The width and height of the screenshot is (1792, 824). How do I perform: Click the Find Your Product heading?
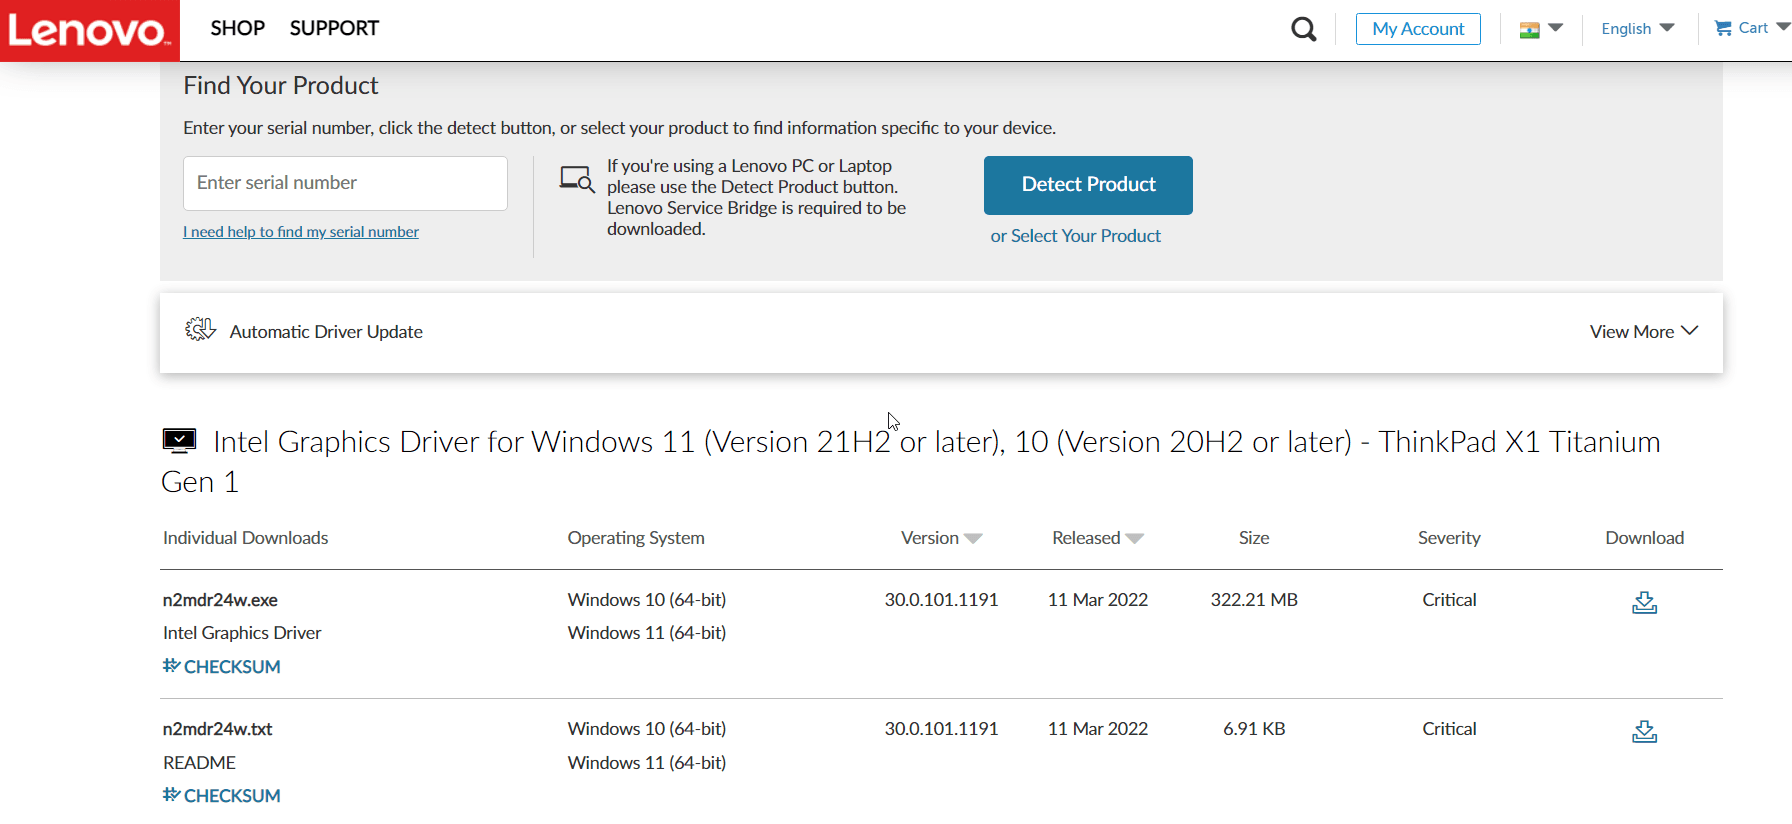click(281, 86)
